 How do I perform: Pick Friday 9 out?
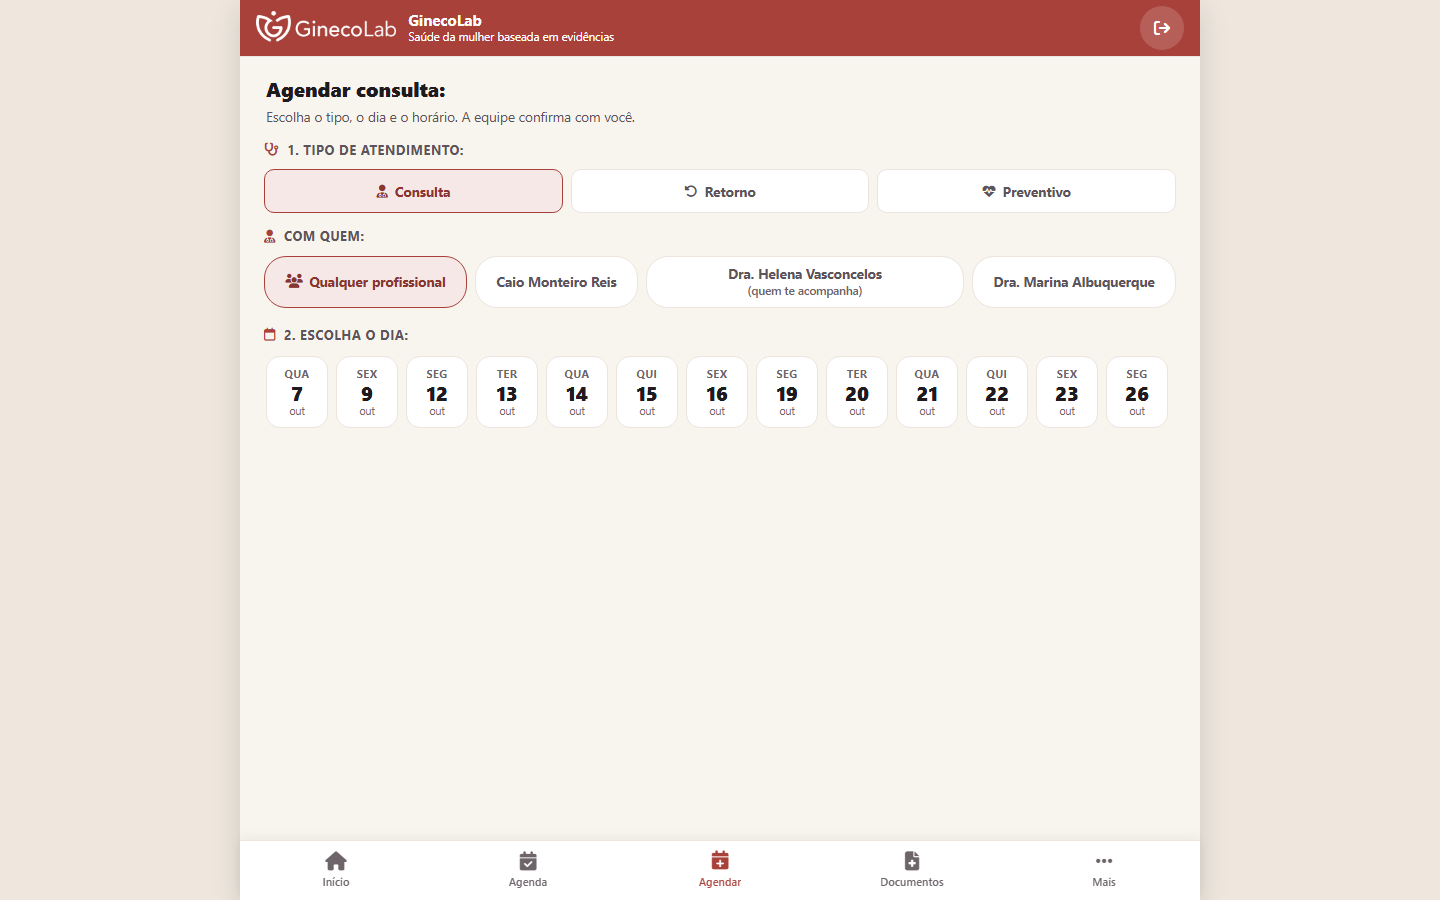tap(367, 392)
